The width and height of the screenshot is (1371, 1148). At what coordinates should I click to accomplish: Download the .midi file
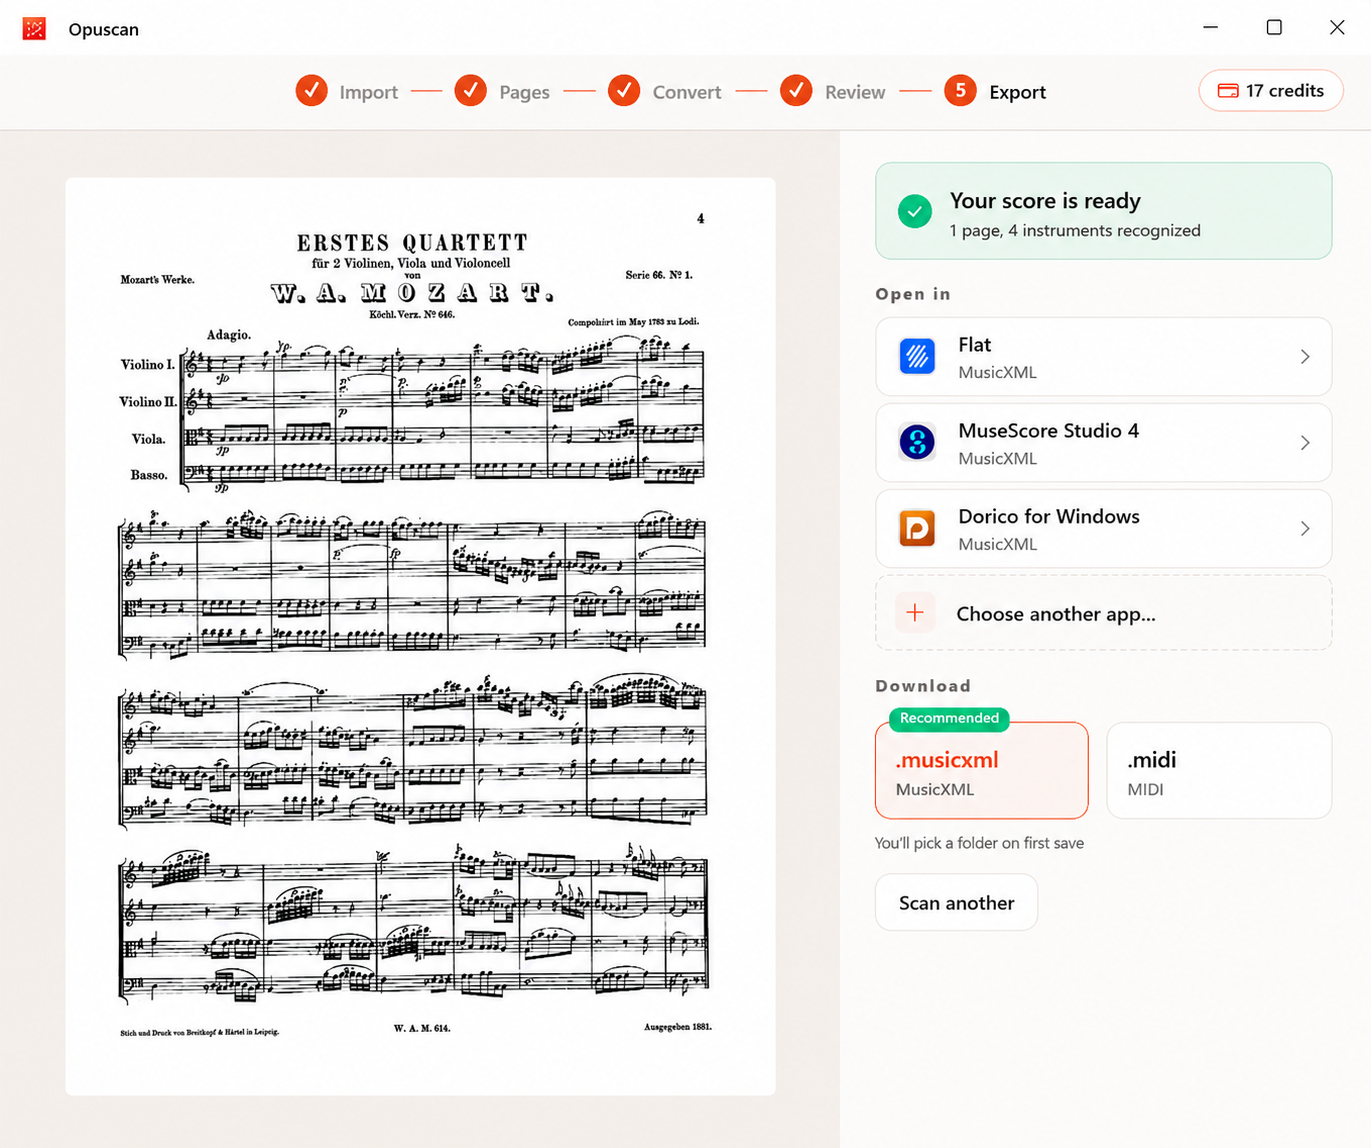click(1219, 771)
